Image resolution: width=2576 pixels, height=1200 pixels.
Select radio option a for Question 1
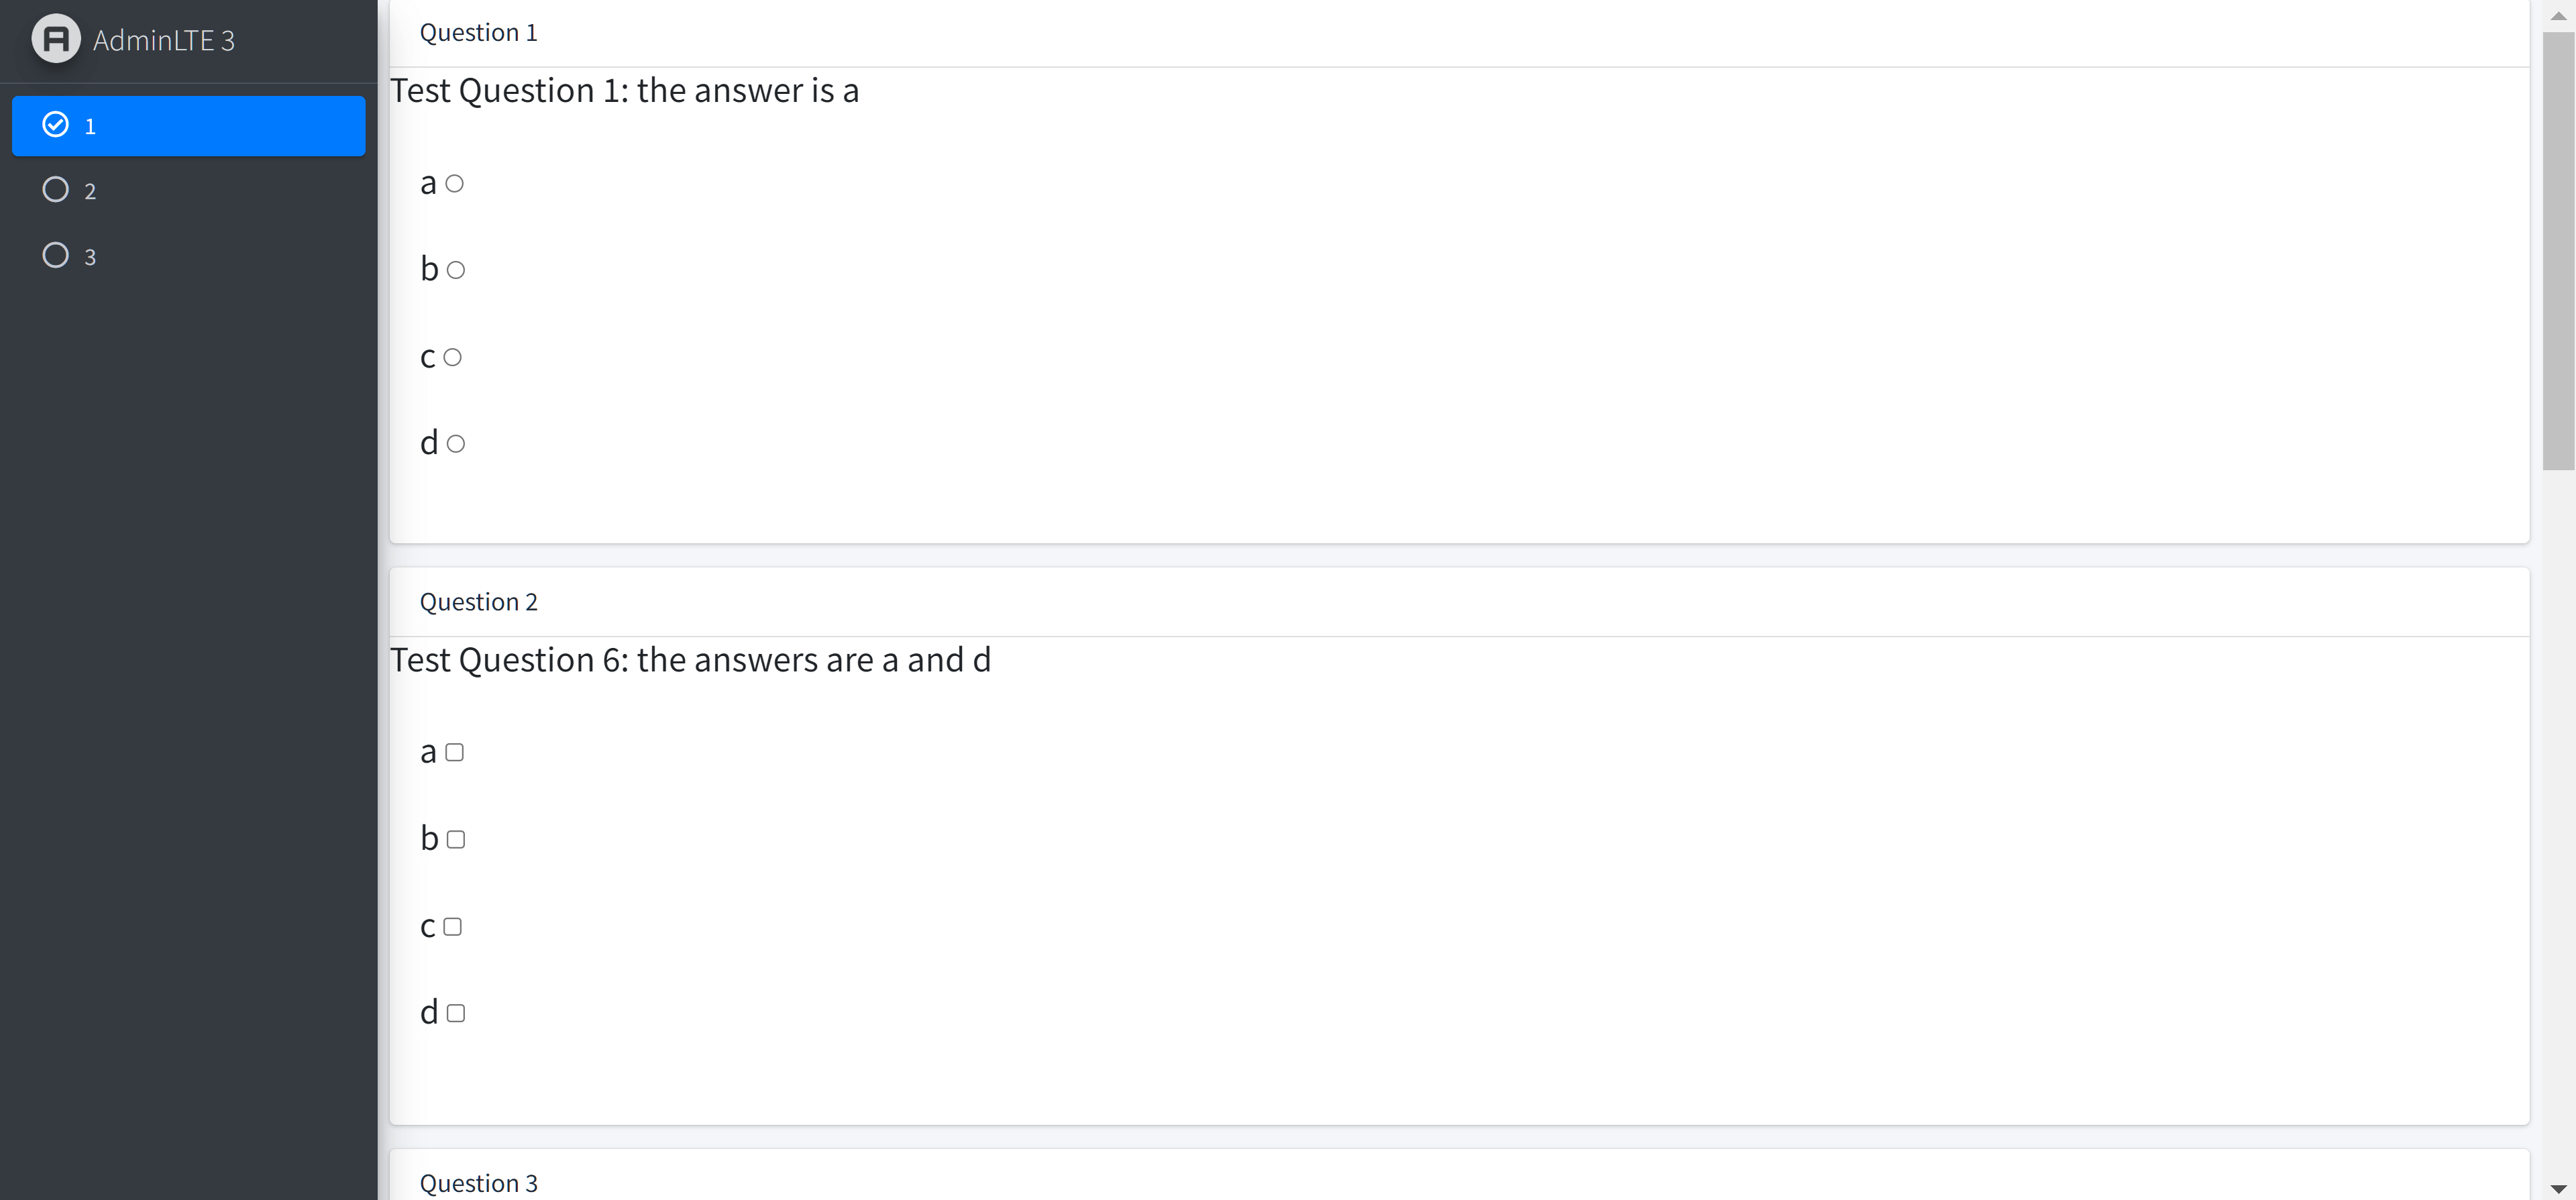tap(455, 183)
